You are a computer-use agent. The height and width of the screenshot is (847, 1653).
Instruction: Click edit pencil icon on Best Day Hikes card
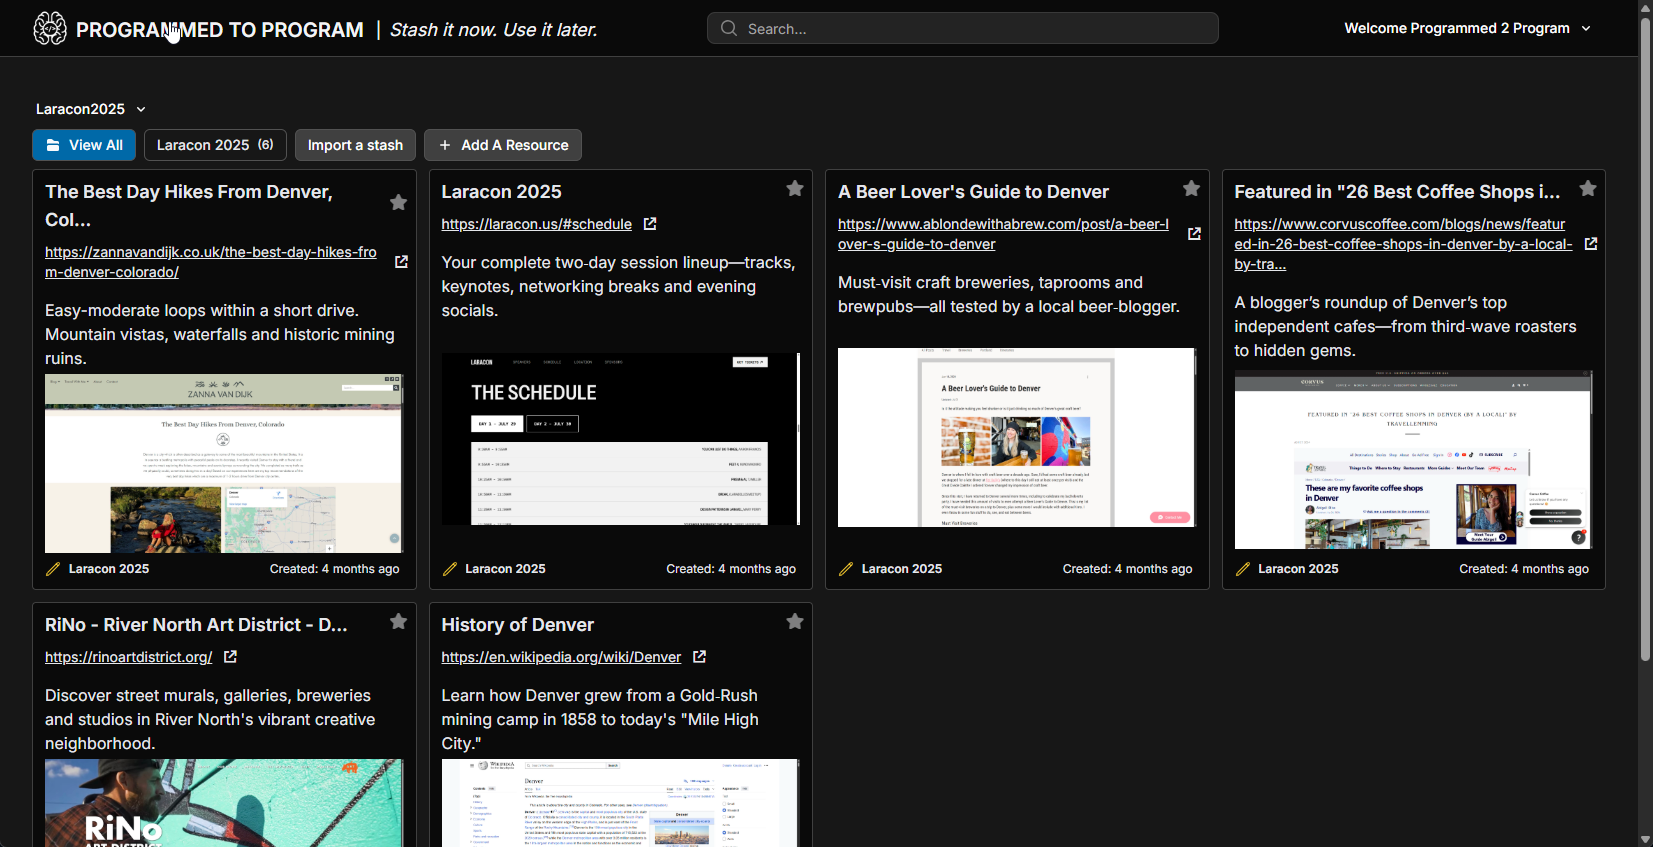[54, 569]
